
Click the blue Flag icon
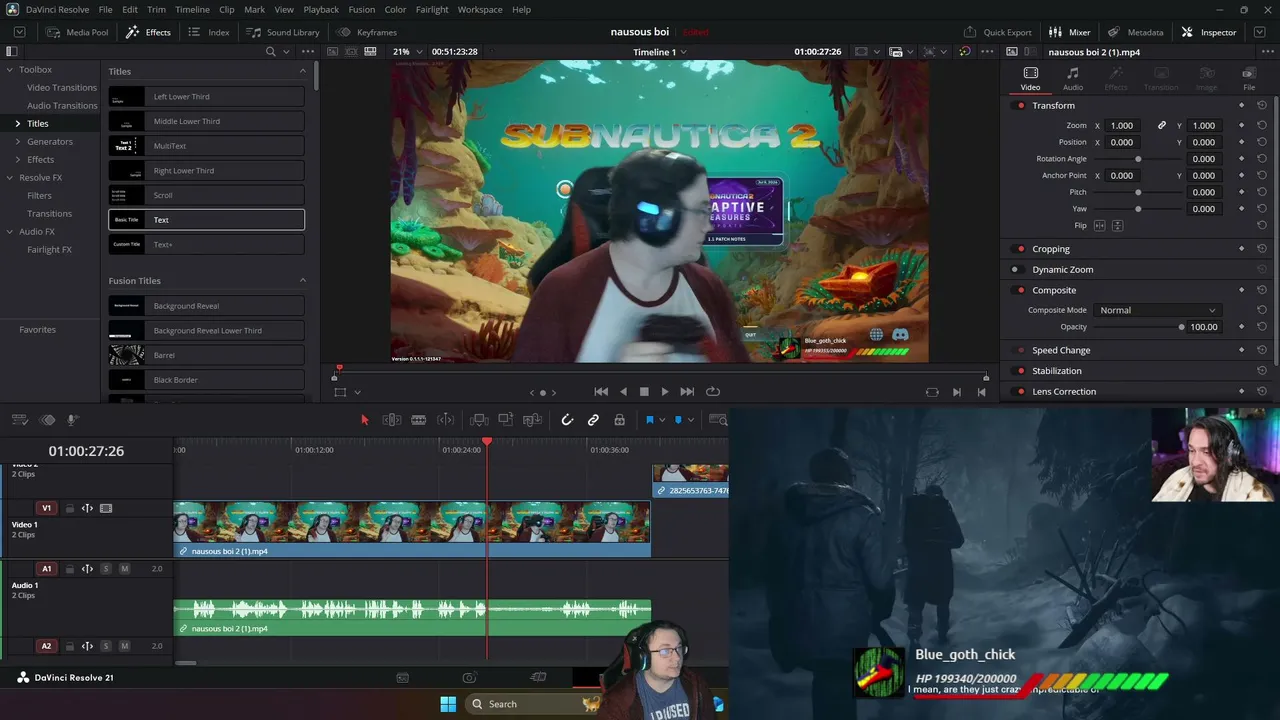[x=649, y=420]
